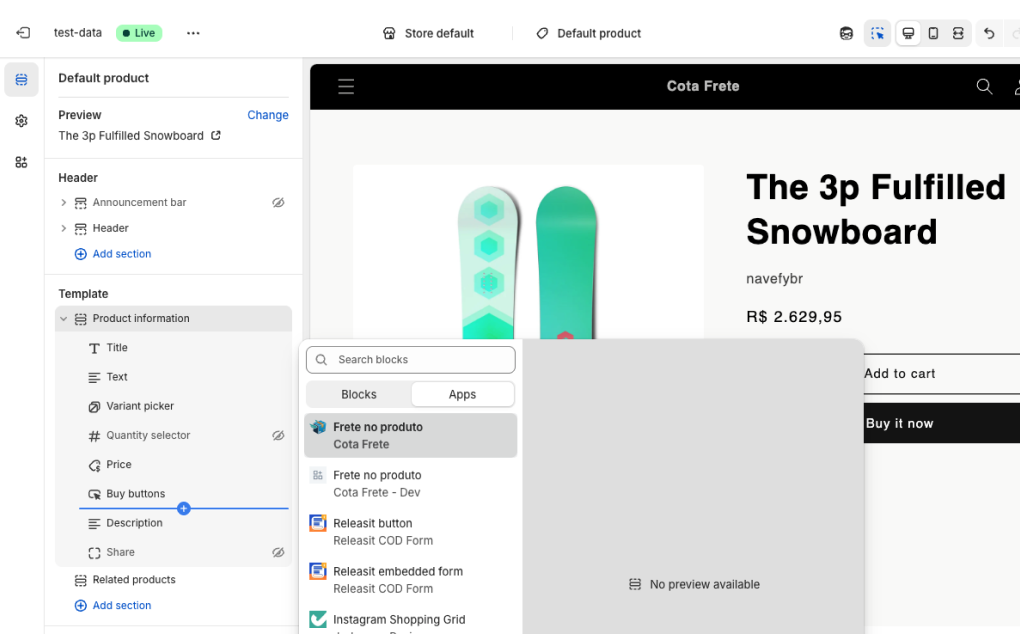The width and height of the screenshot is (1020, 634).
Task: Open the store search magnifier in the preview
Action: (984, 87)
